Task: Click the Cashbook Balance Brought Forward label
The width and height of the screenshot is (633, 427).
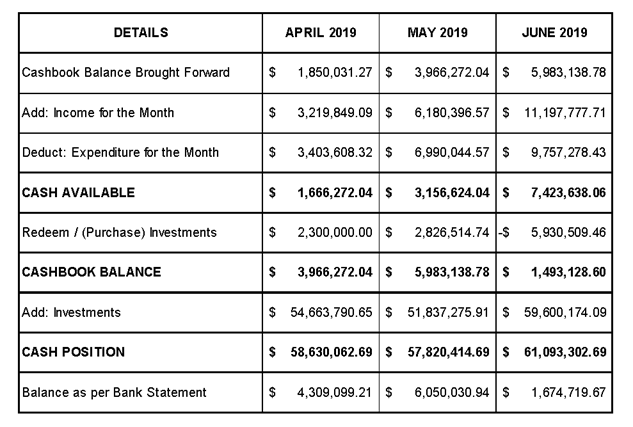Action: coord(126,73)
